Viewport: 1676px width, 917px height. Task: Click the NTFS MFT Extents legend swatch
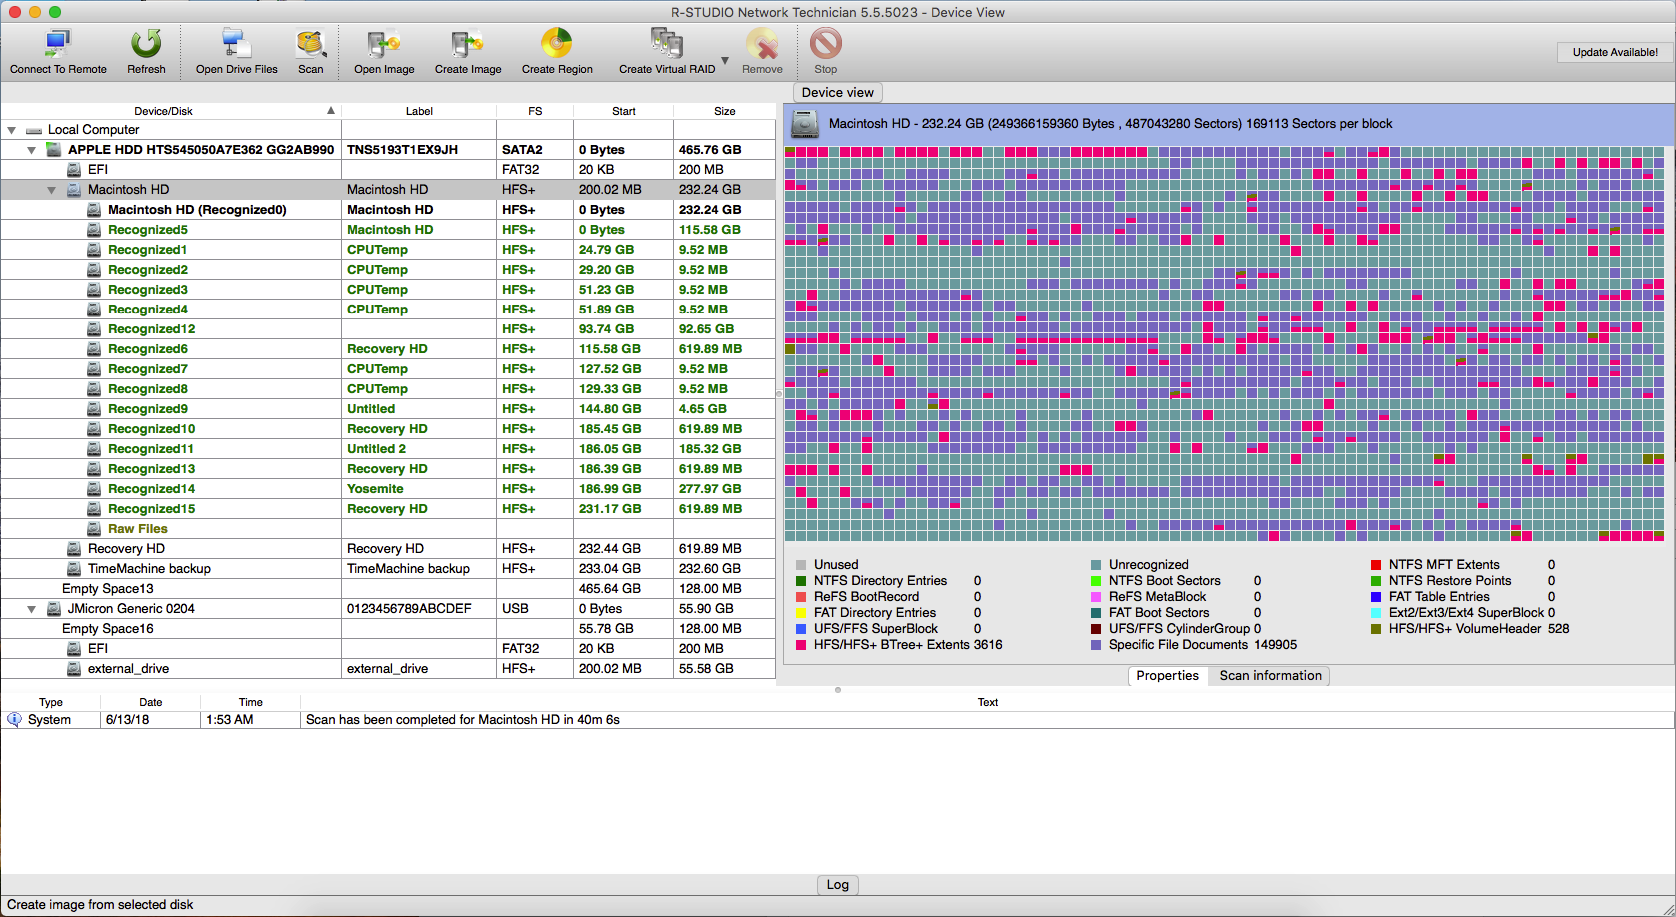click(x=1376, y=565)
